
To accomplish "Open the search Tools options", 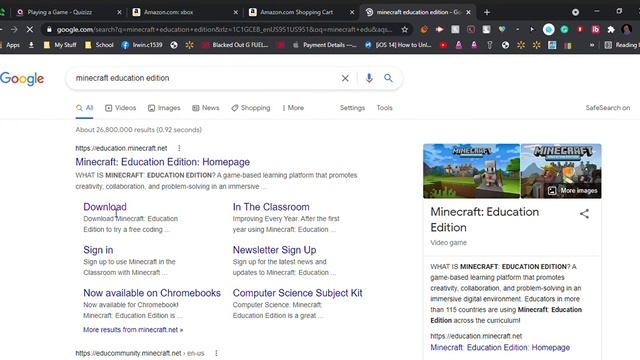I will 384,108.
